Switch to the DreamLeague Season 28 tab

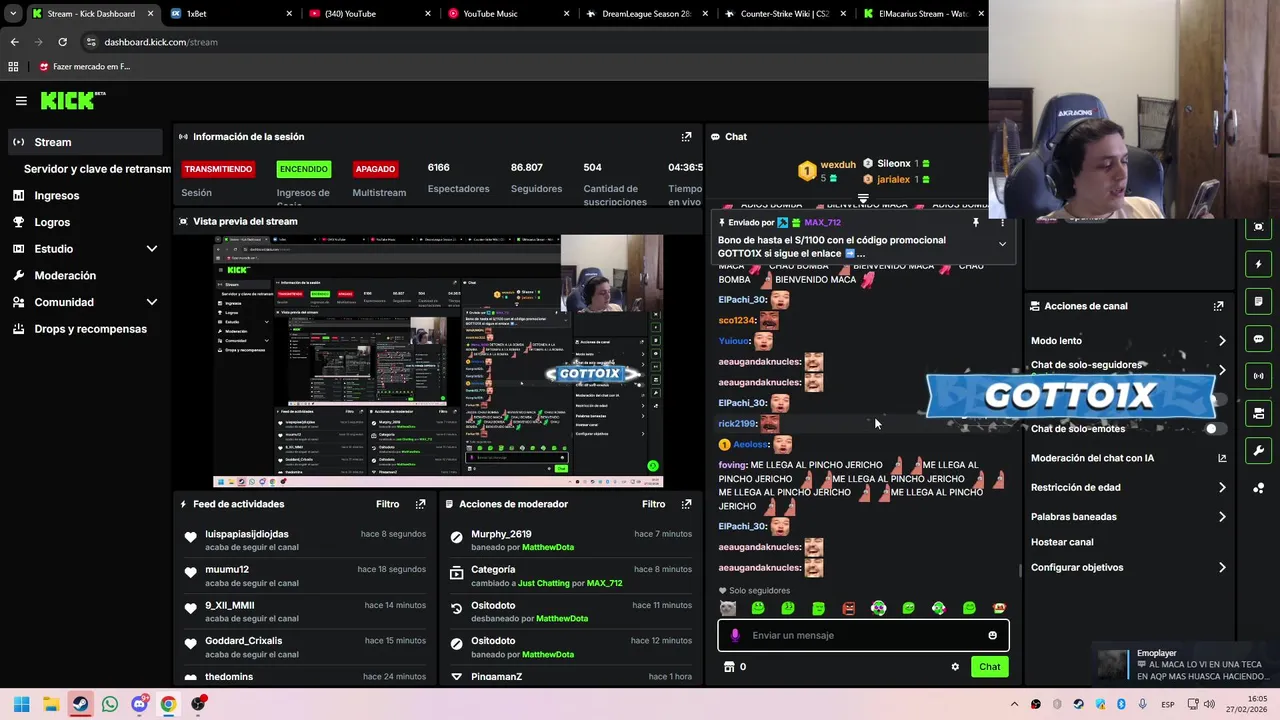(x=645, y=14)
